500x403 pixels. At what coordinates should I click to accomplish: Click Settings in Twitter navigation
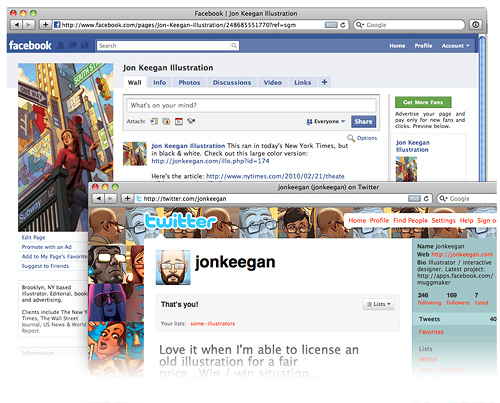click(x=443, y=220)
